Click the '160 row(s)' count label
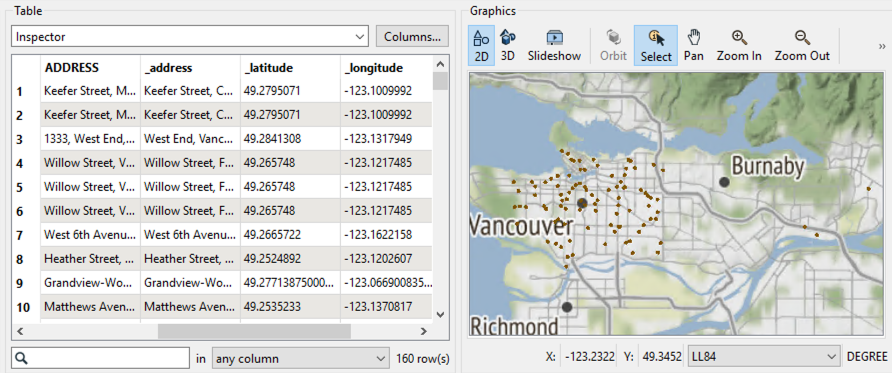 point(423,359)
